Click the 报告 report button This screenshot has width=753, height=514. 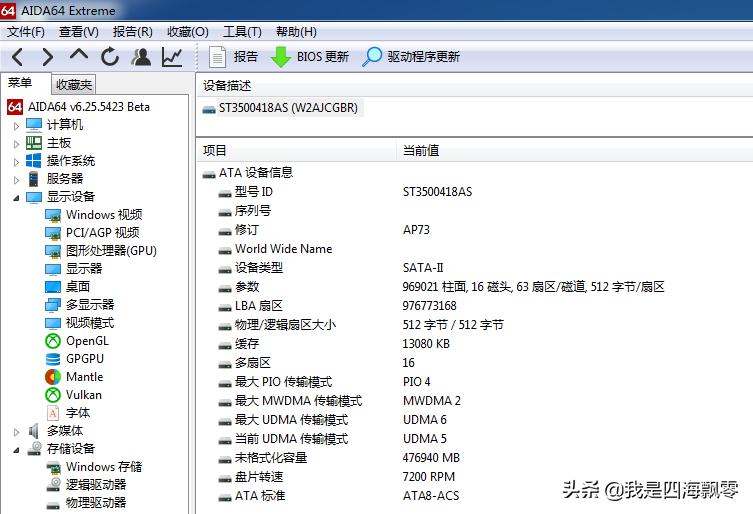234,57
